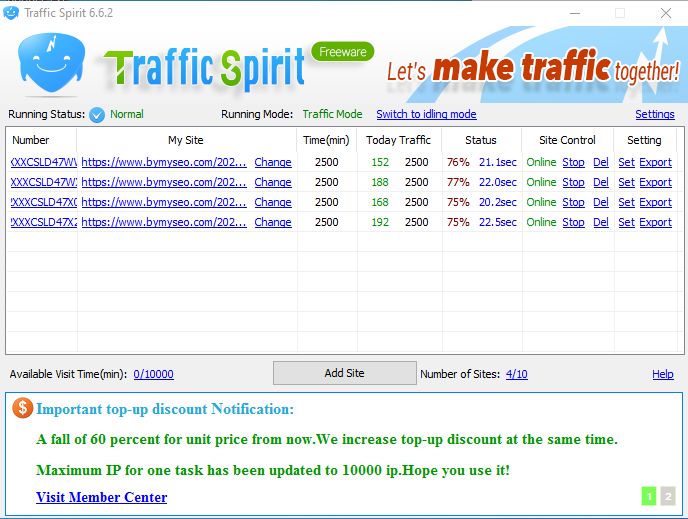Stop the site with 77% status
The height and width of the screenshot is (519, 688).
(573, 182)
